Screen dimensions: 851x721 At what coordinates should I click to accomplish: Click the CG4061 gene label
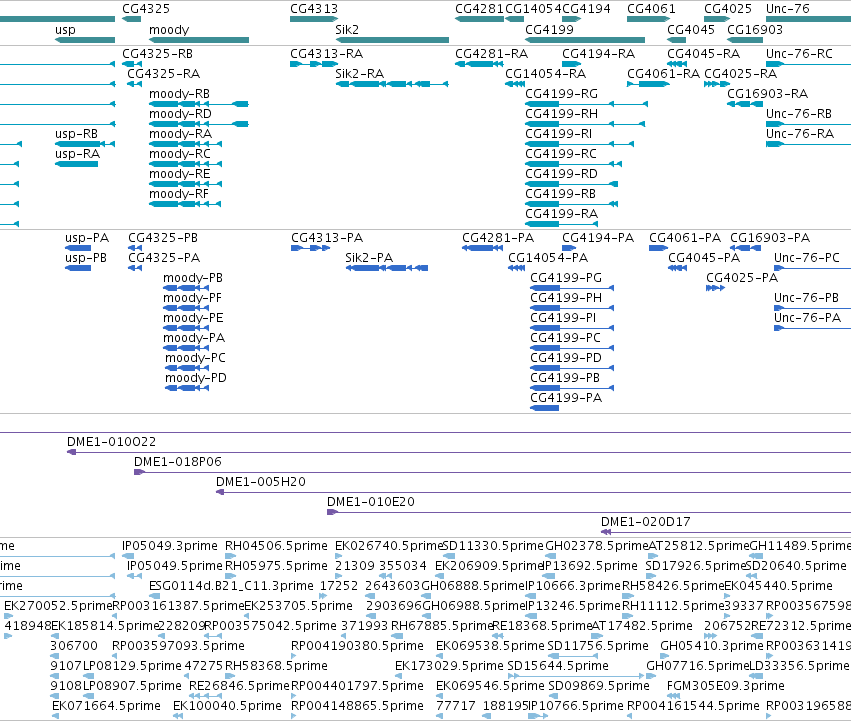pos(651,9)
